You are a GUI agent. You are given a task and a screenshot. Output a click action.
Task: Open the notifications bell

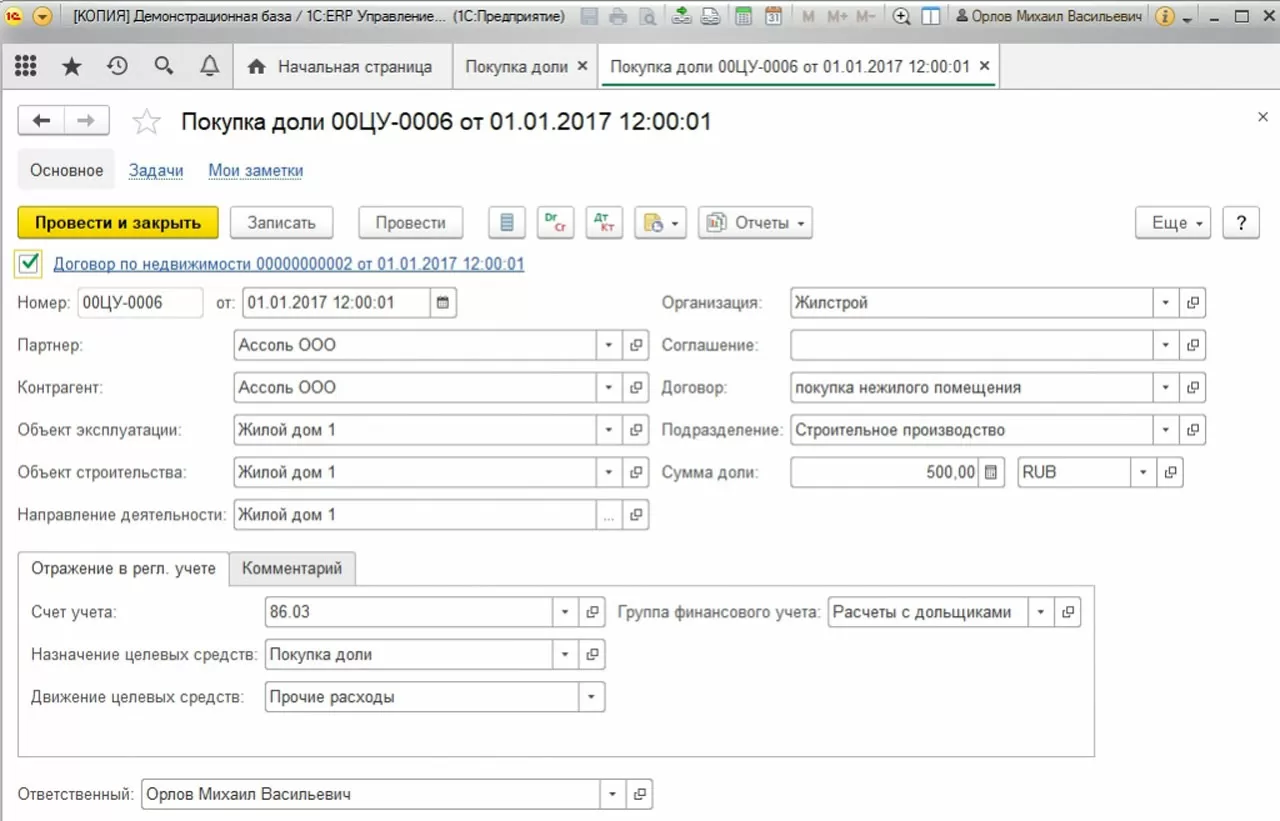[x=210, y=66]
